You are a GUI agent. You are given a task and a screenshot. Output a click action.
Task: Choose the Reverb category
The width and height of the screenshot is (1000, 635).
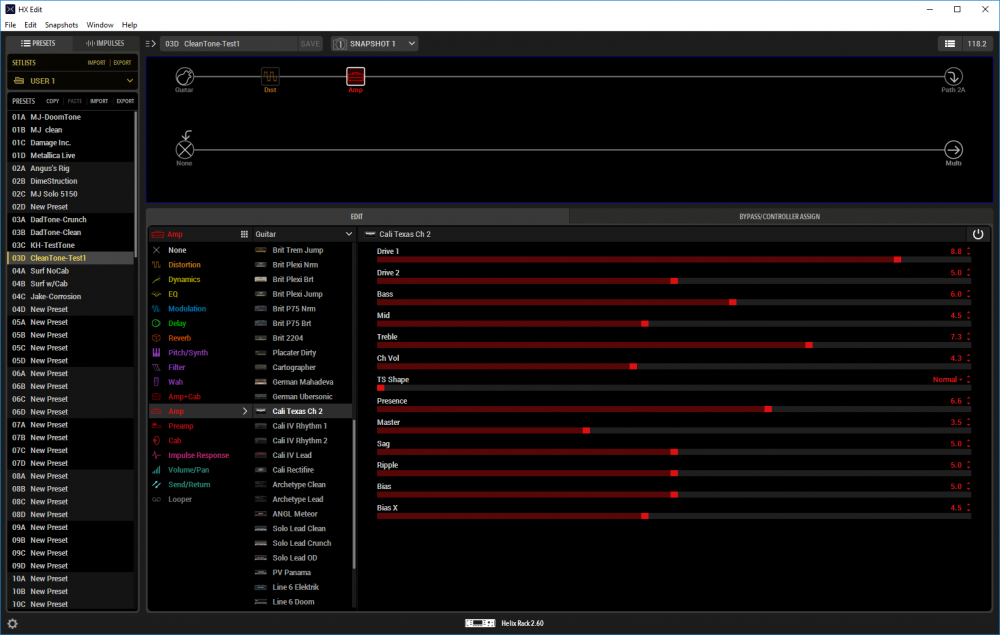pyautogui.click(x=179, y=338)
